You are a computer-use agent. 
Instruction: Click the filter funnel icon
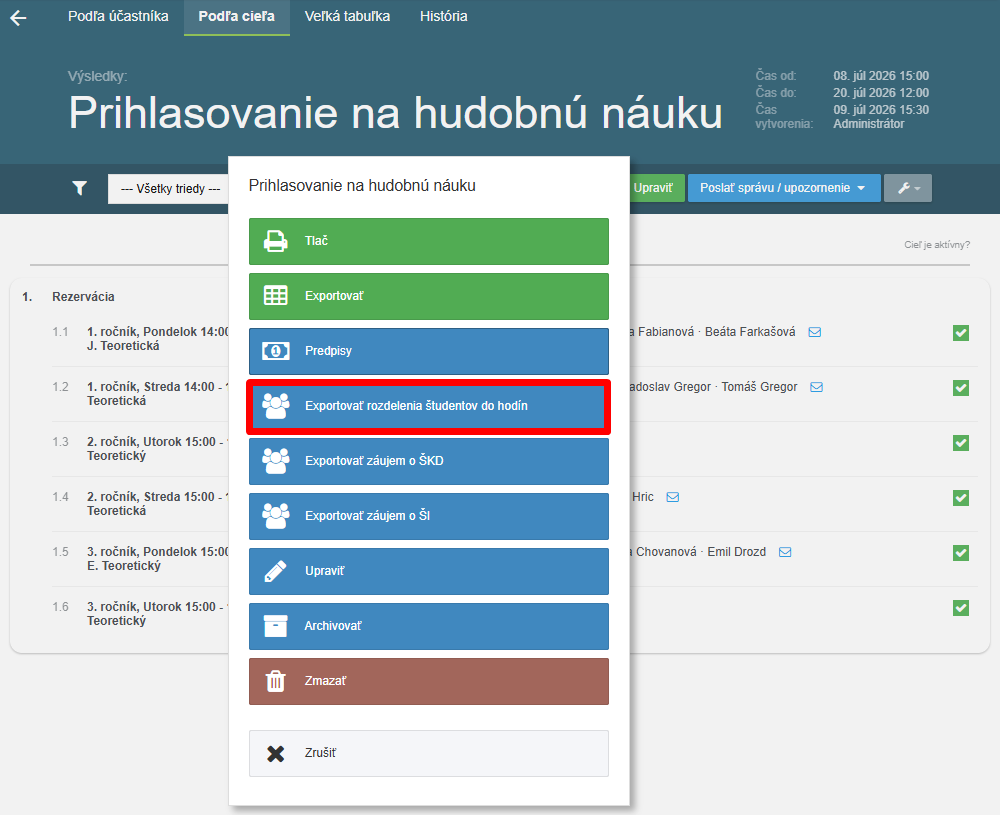click(80, 188)
